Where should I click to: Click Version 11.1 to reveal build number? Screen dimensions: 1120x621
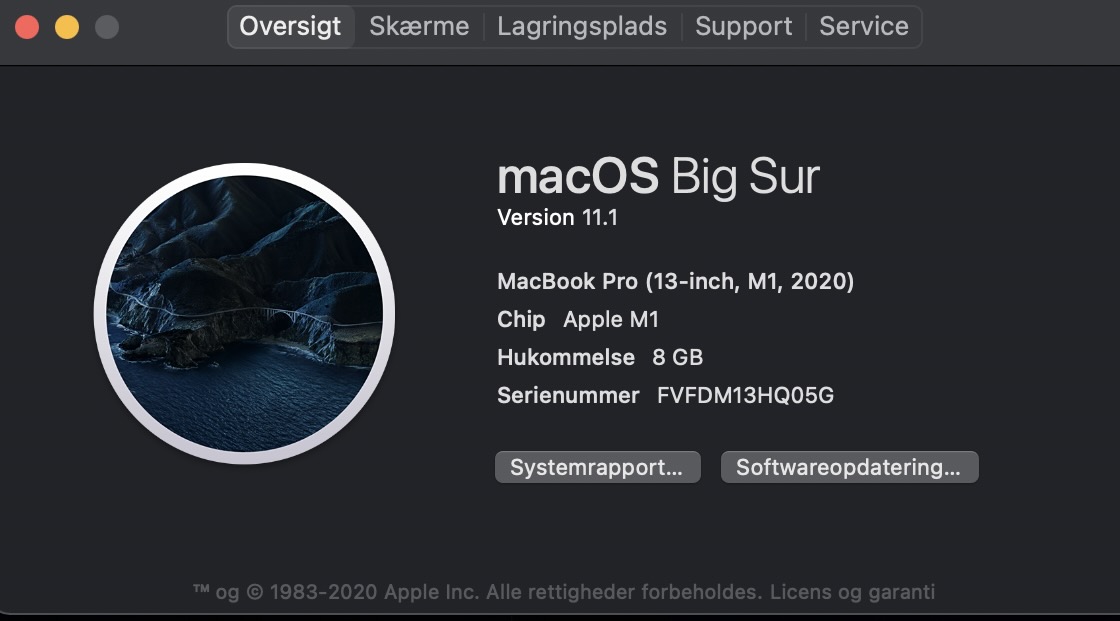[557, 217]
